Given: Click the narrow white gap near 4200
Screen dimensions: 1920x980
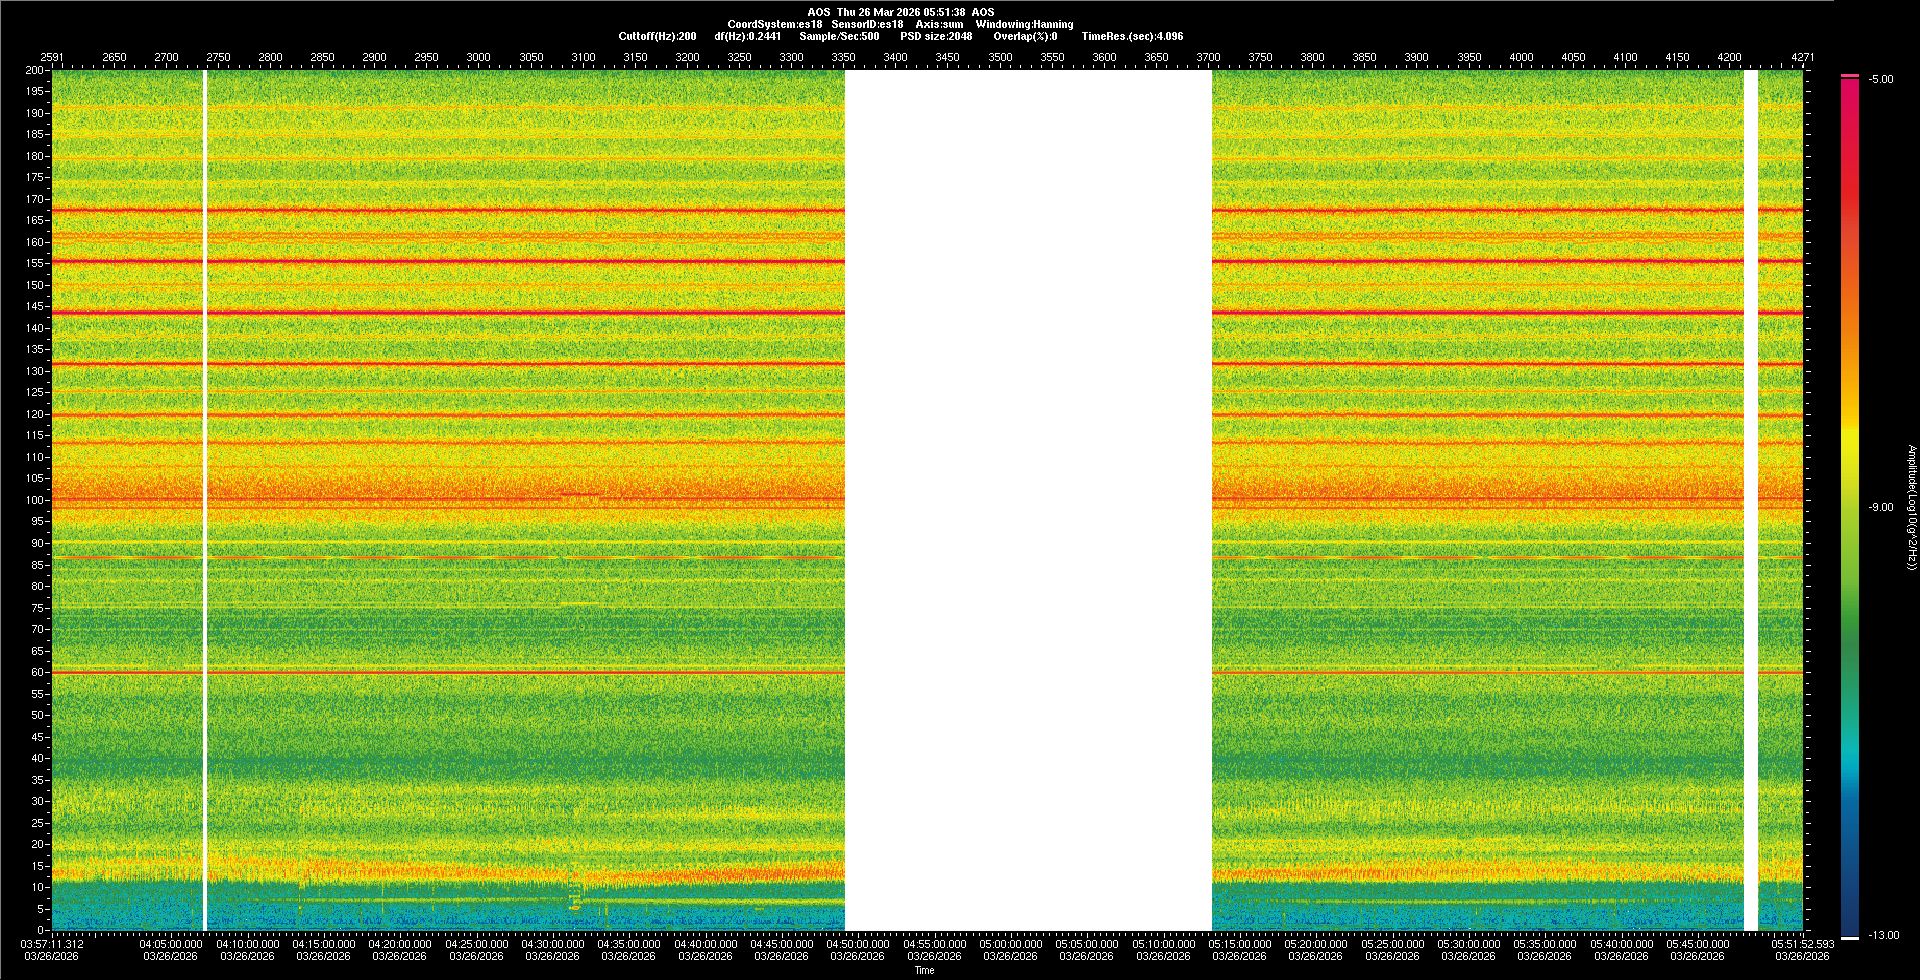Looking at the screenshot, I should click(x=1750, y=500).
